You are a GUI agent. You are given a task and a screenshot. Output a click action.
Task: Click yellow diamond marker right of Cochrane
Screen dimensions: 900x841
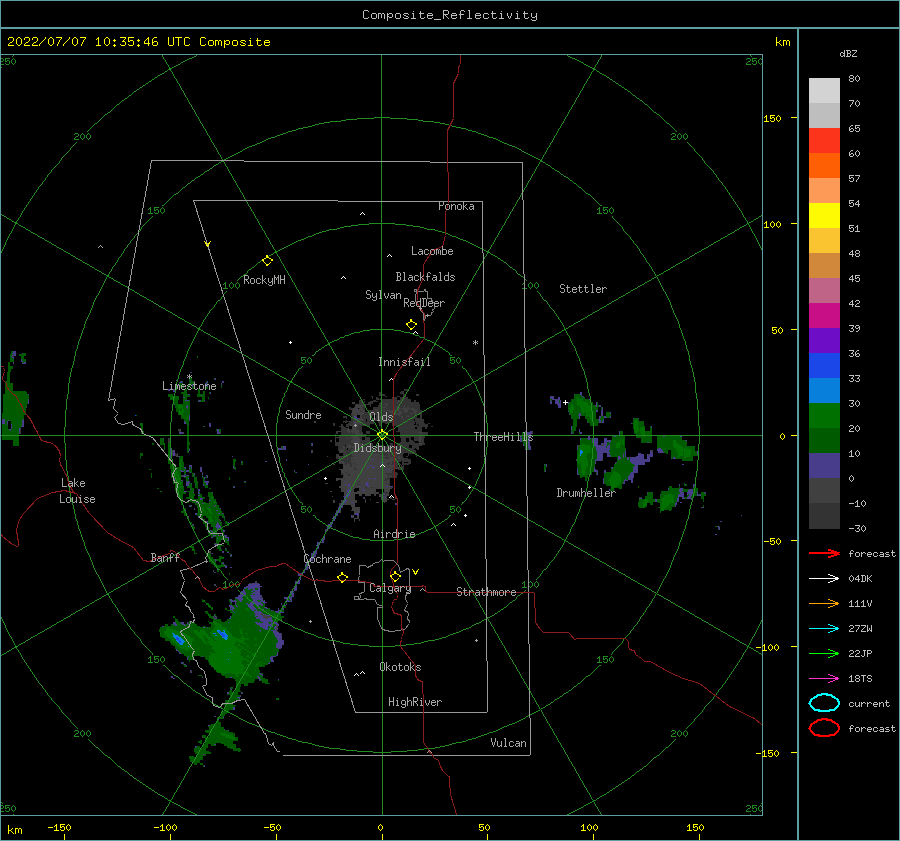(342, 577)
